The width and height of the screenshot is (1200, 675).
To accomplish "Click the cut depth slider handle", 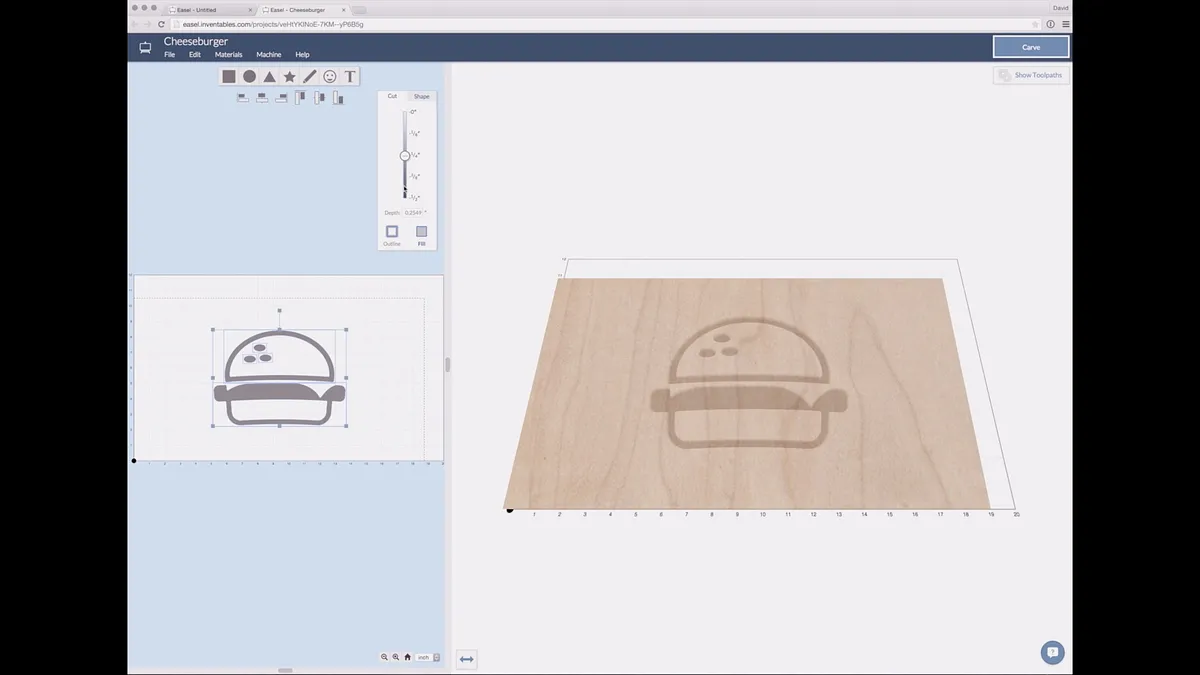I will click(405, 156).
